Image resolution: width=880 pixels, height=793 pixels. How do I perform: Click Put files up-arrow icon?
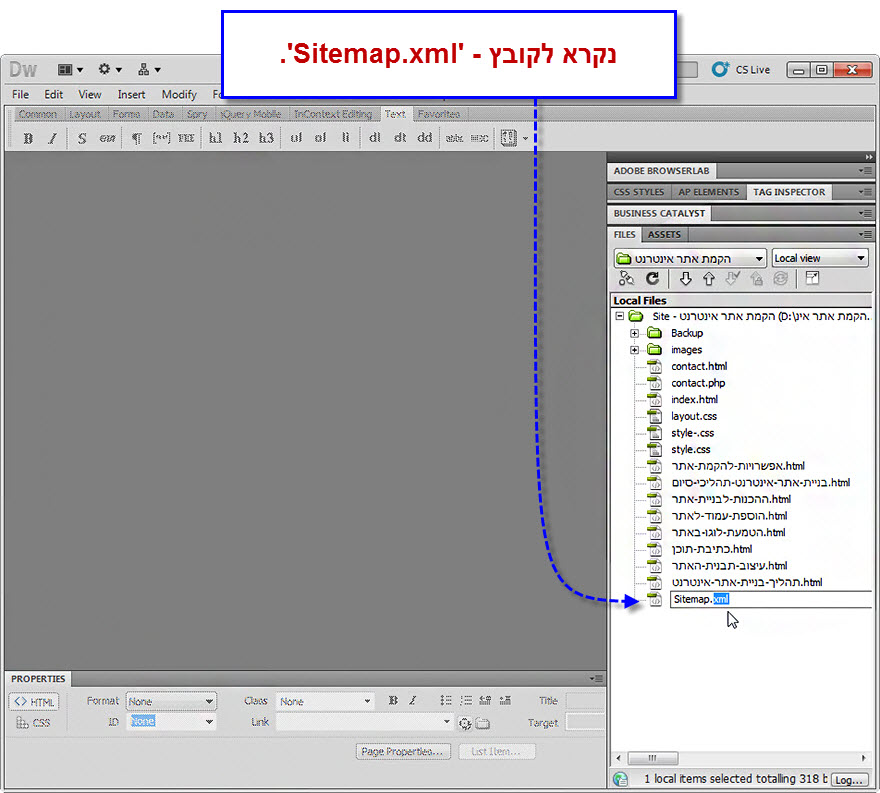(x=709, y=278)
